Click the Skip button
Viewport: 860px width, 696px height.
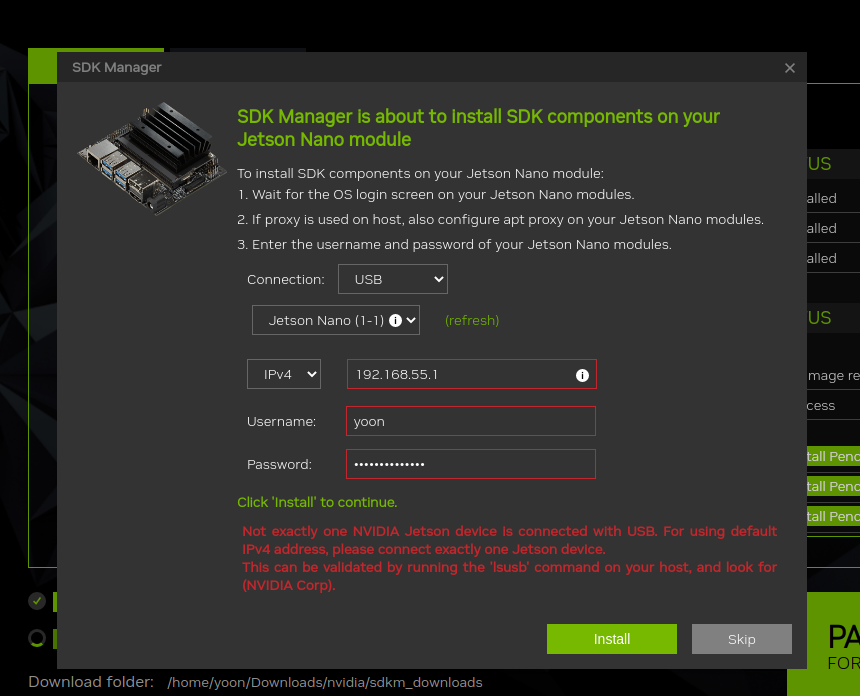tap(742, 639)
